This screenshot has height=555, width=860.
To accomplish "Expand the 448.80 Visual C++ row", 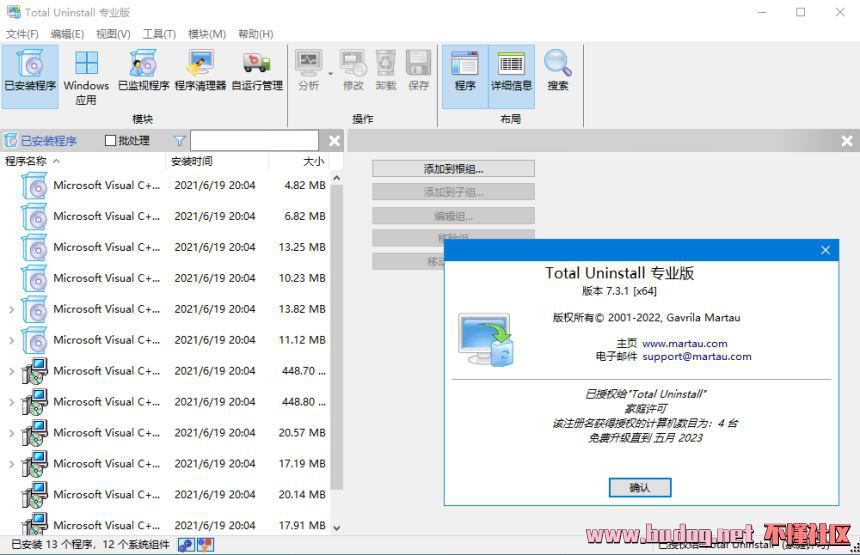I will pyautogui.click(x=12, y=402).
